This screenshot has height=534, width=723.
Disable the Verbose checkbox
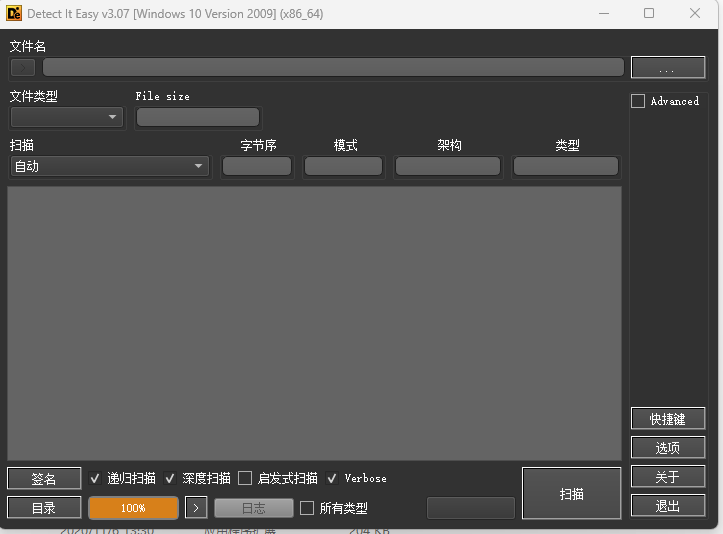(332, 478)
